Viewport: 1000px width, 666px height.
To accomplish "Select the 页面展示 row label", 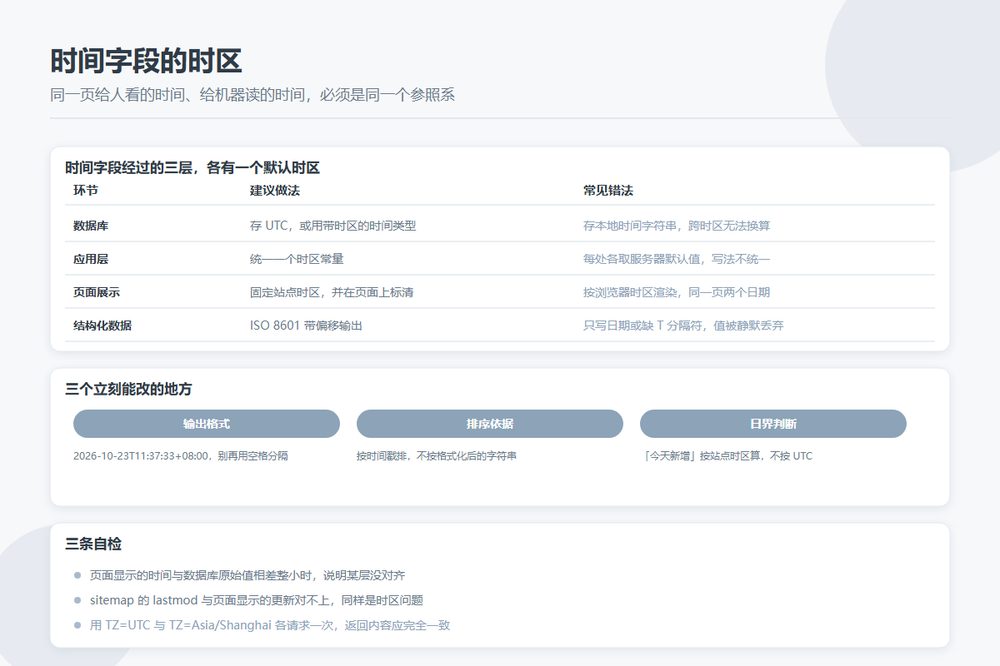I will pyautogui.click(x=96, y=292).
